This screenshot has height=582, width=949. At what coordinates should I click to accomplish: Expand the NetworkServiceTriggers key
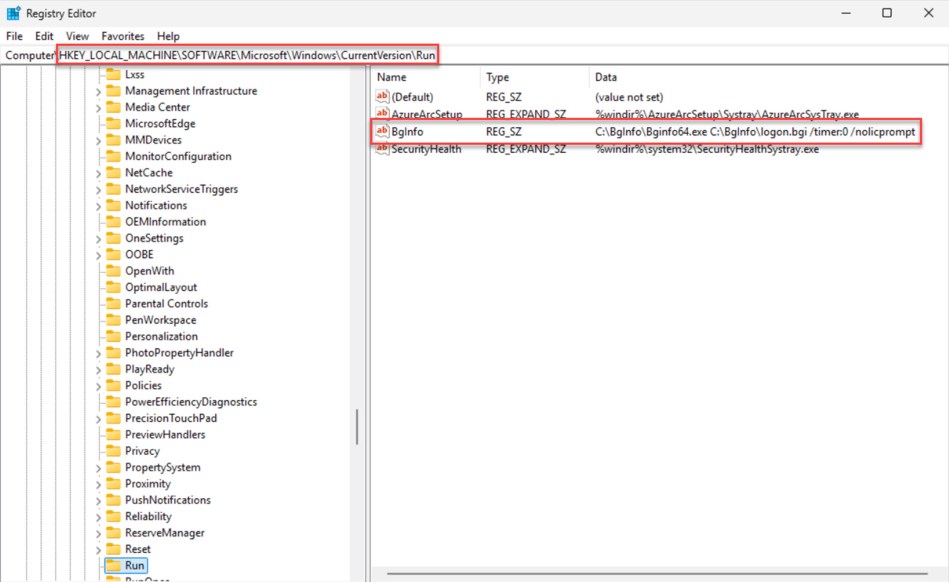(98, 189)
